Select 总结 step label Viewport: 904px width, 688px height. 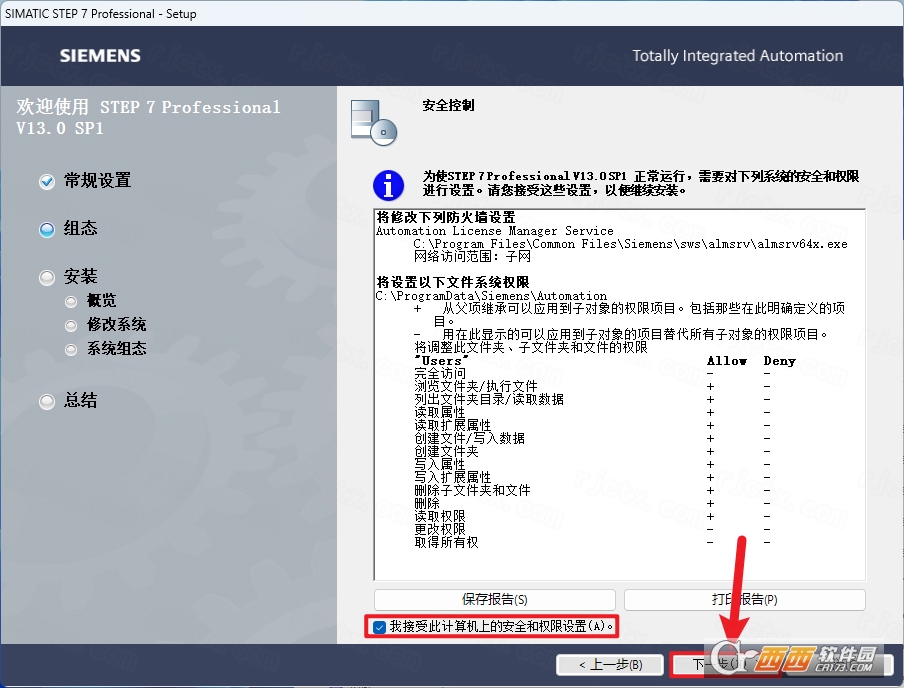point(80,400)
